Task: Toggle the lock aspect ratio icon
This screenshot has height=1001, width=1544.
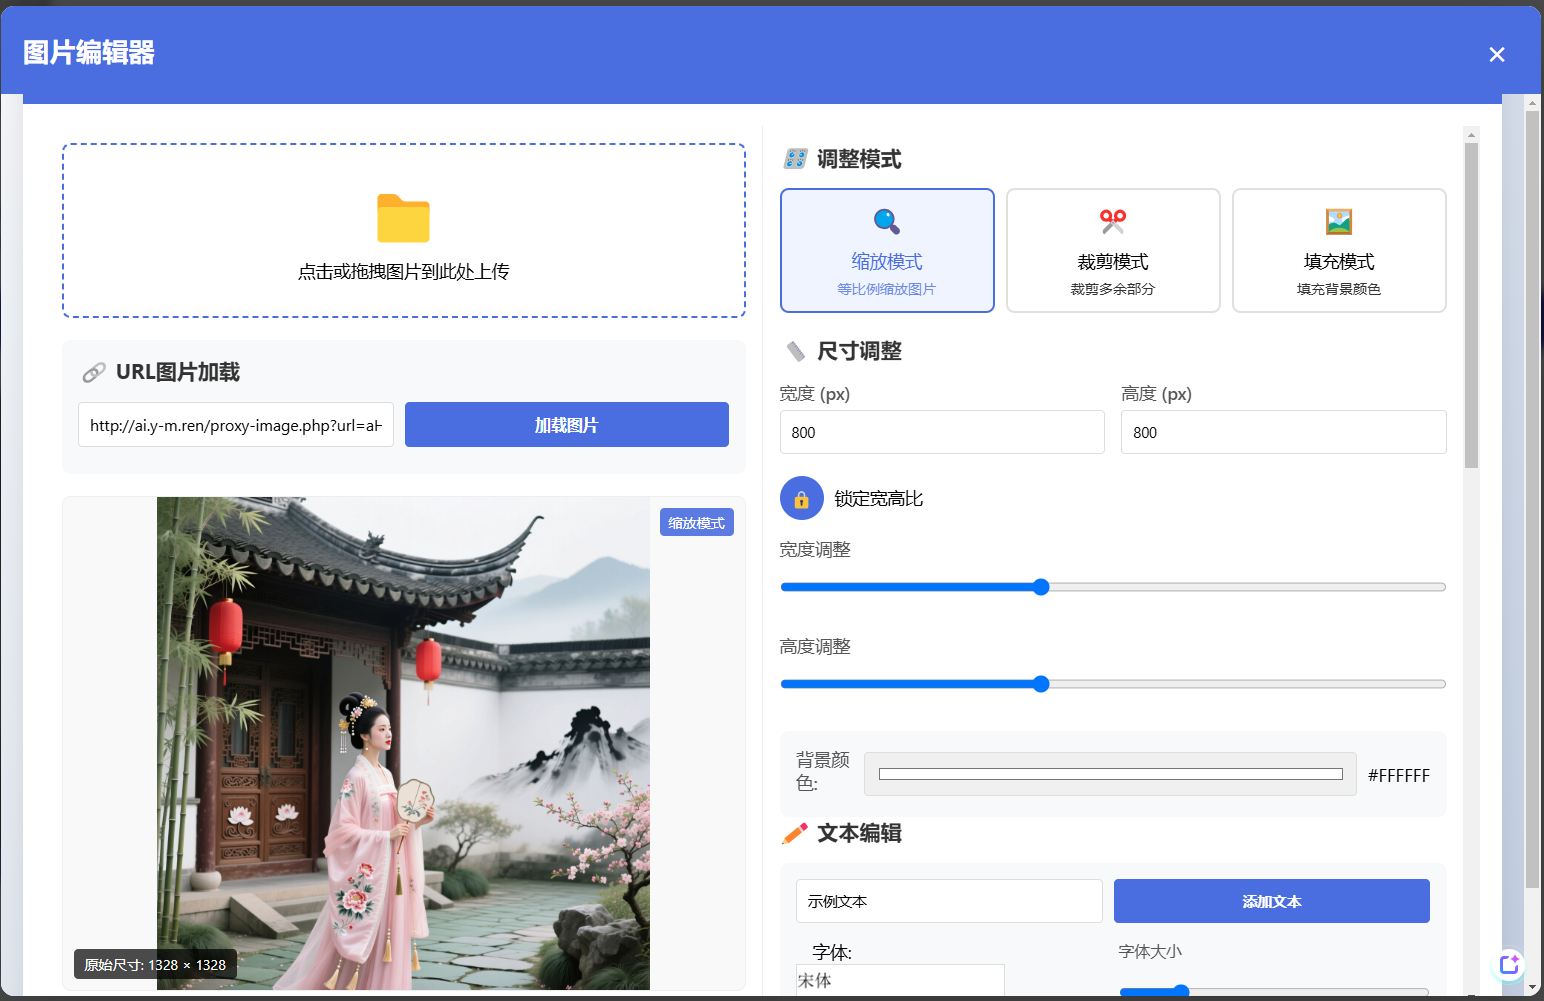Action: (x=801, y=498)
